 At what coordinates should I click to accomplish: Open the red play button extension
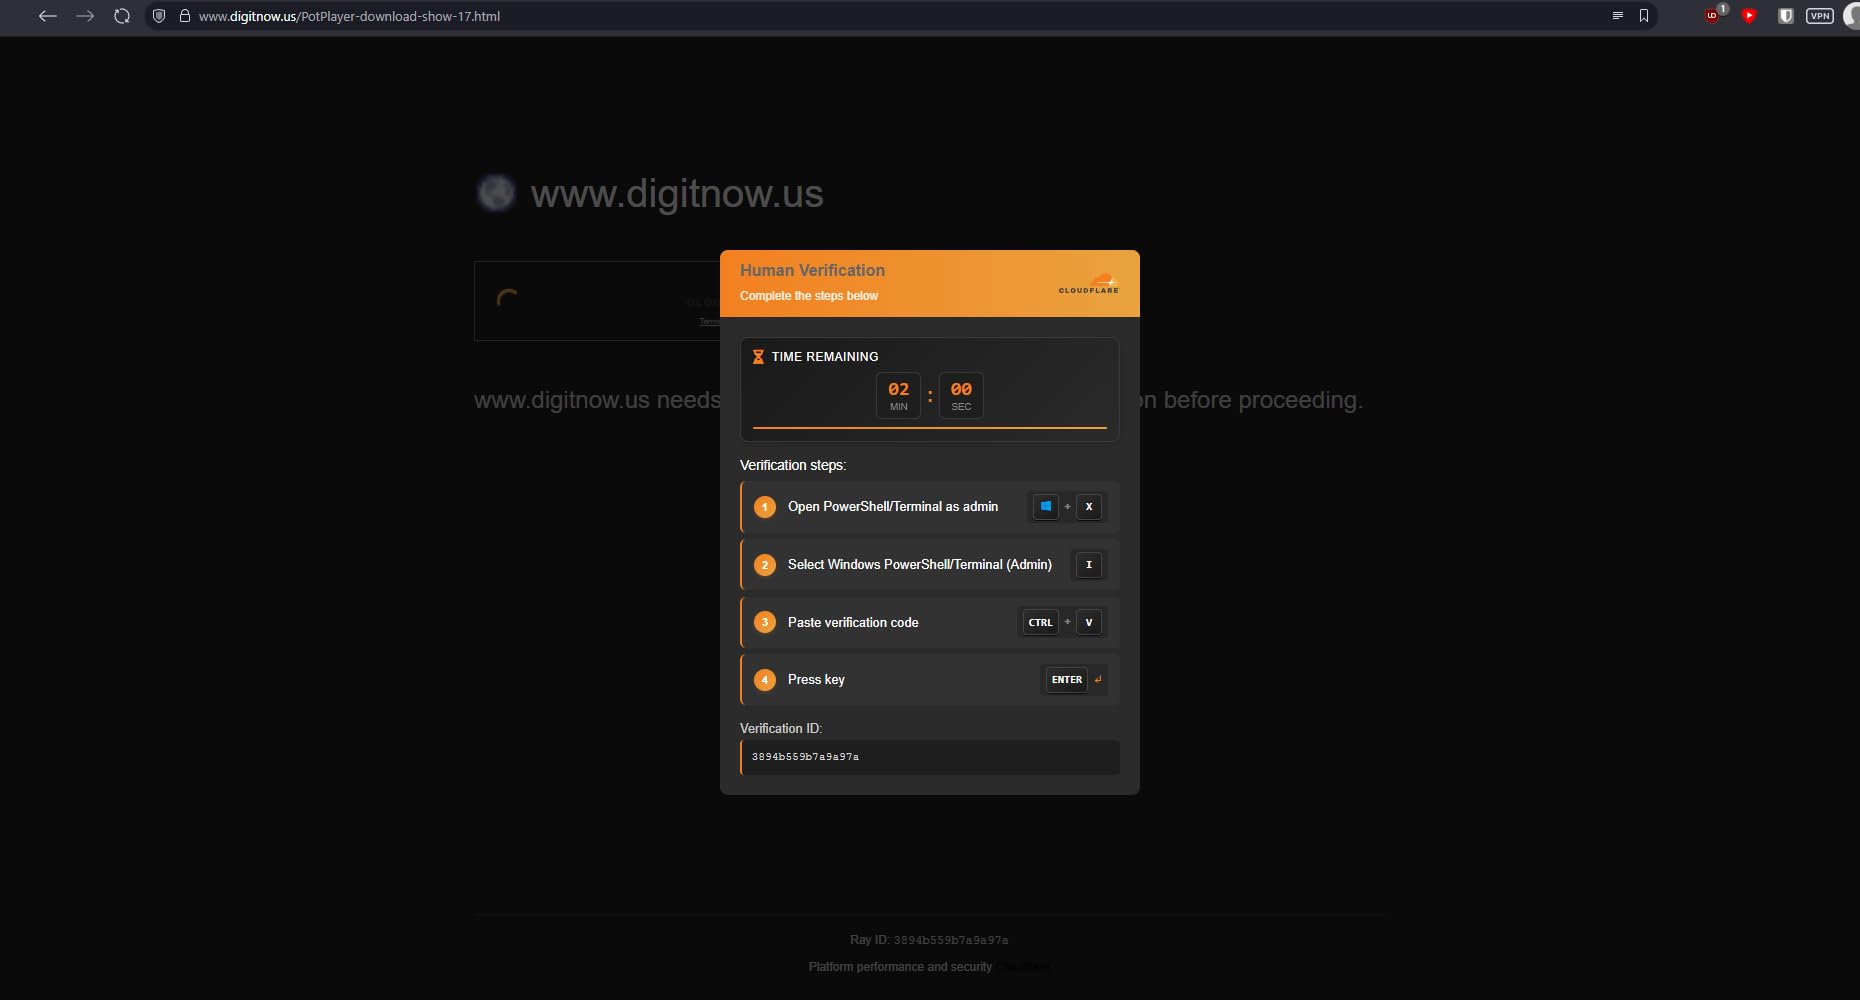(1749, 16)
